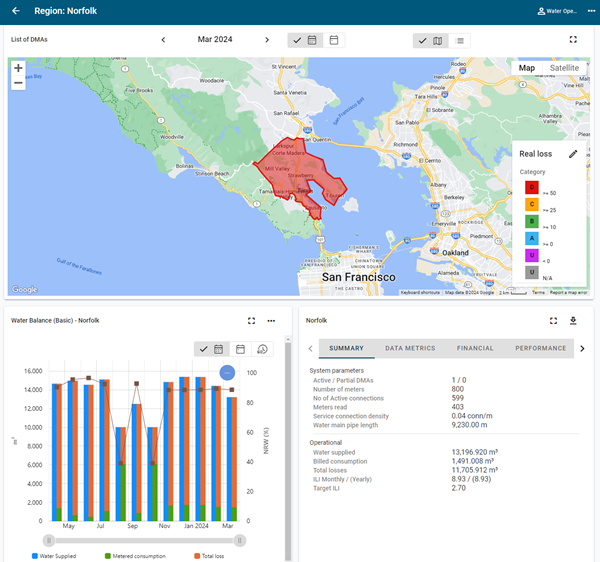Viewport: 600px width, 562px height.
Task: Open the SUMMARY tab
Action: click(346, 348)
